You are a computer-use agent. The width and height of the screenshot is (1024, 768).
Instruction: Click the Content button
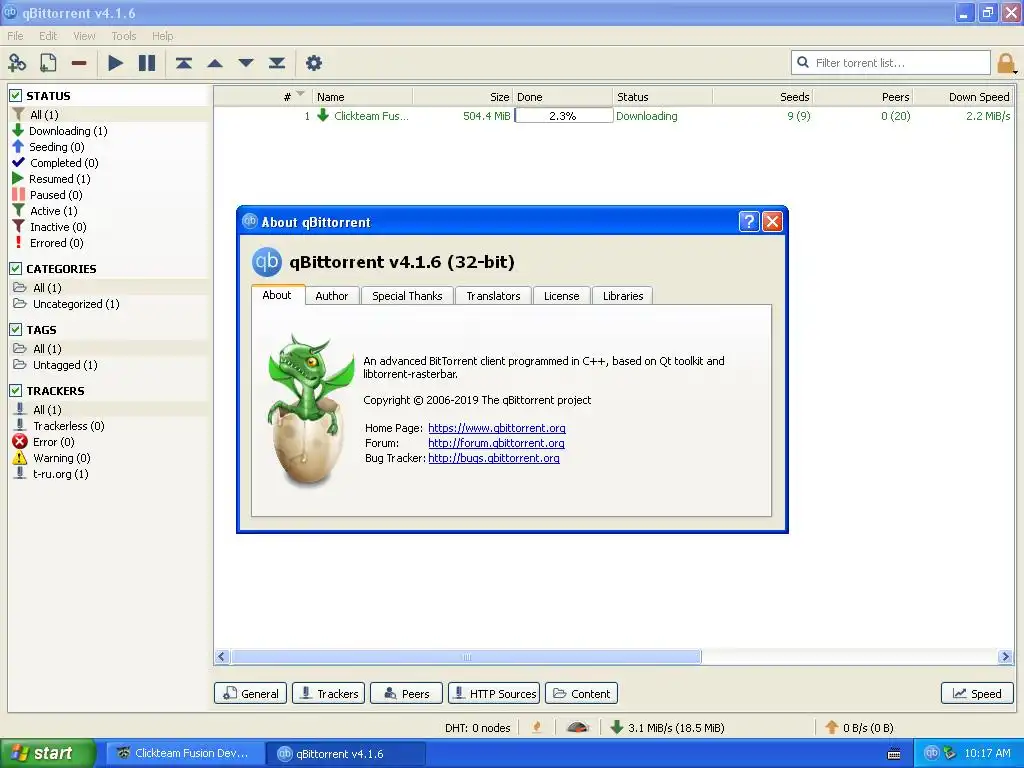[x=581, y=694]
